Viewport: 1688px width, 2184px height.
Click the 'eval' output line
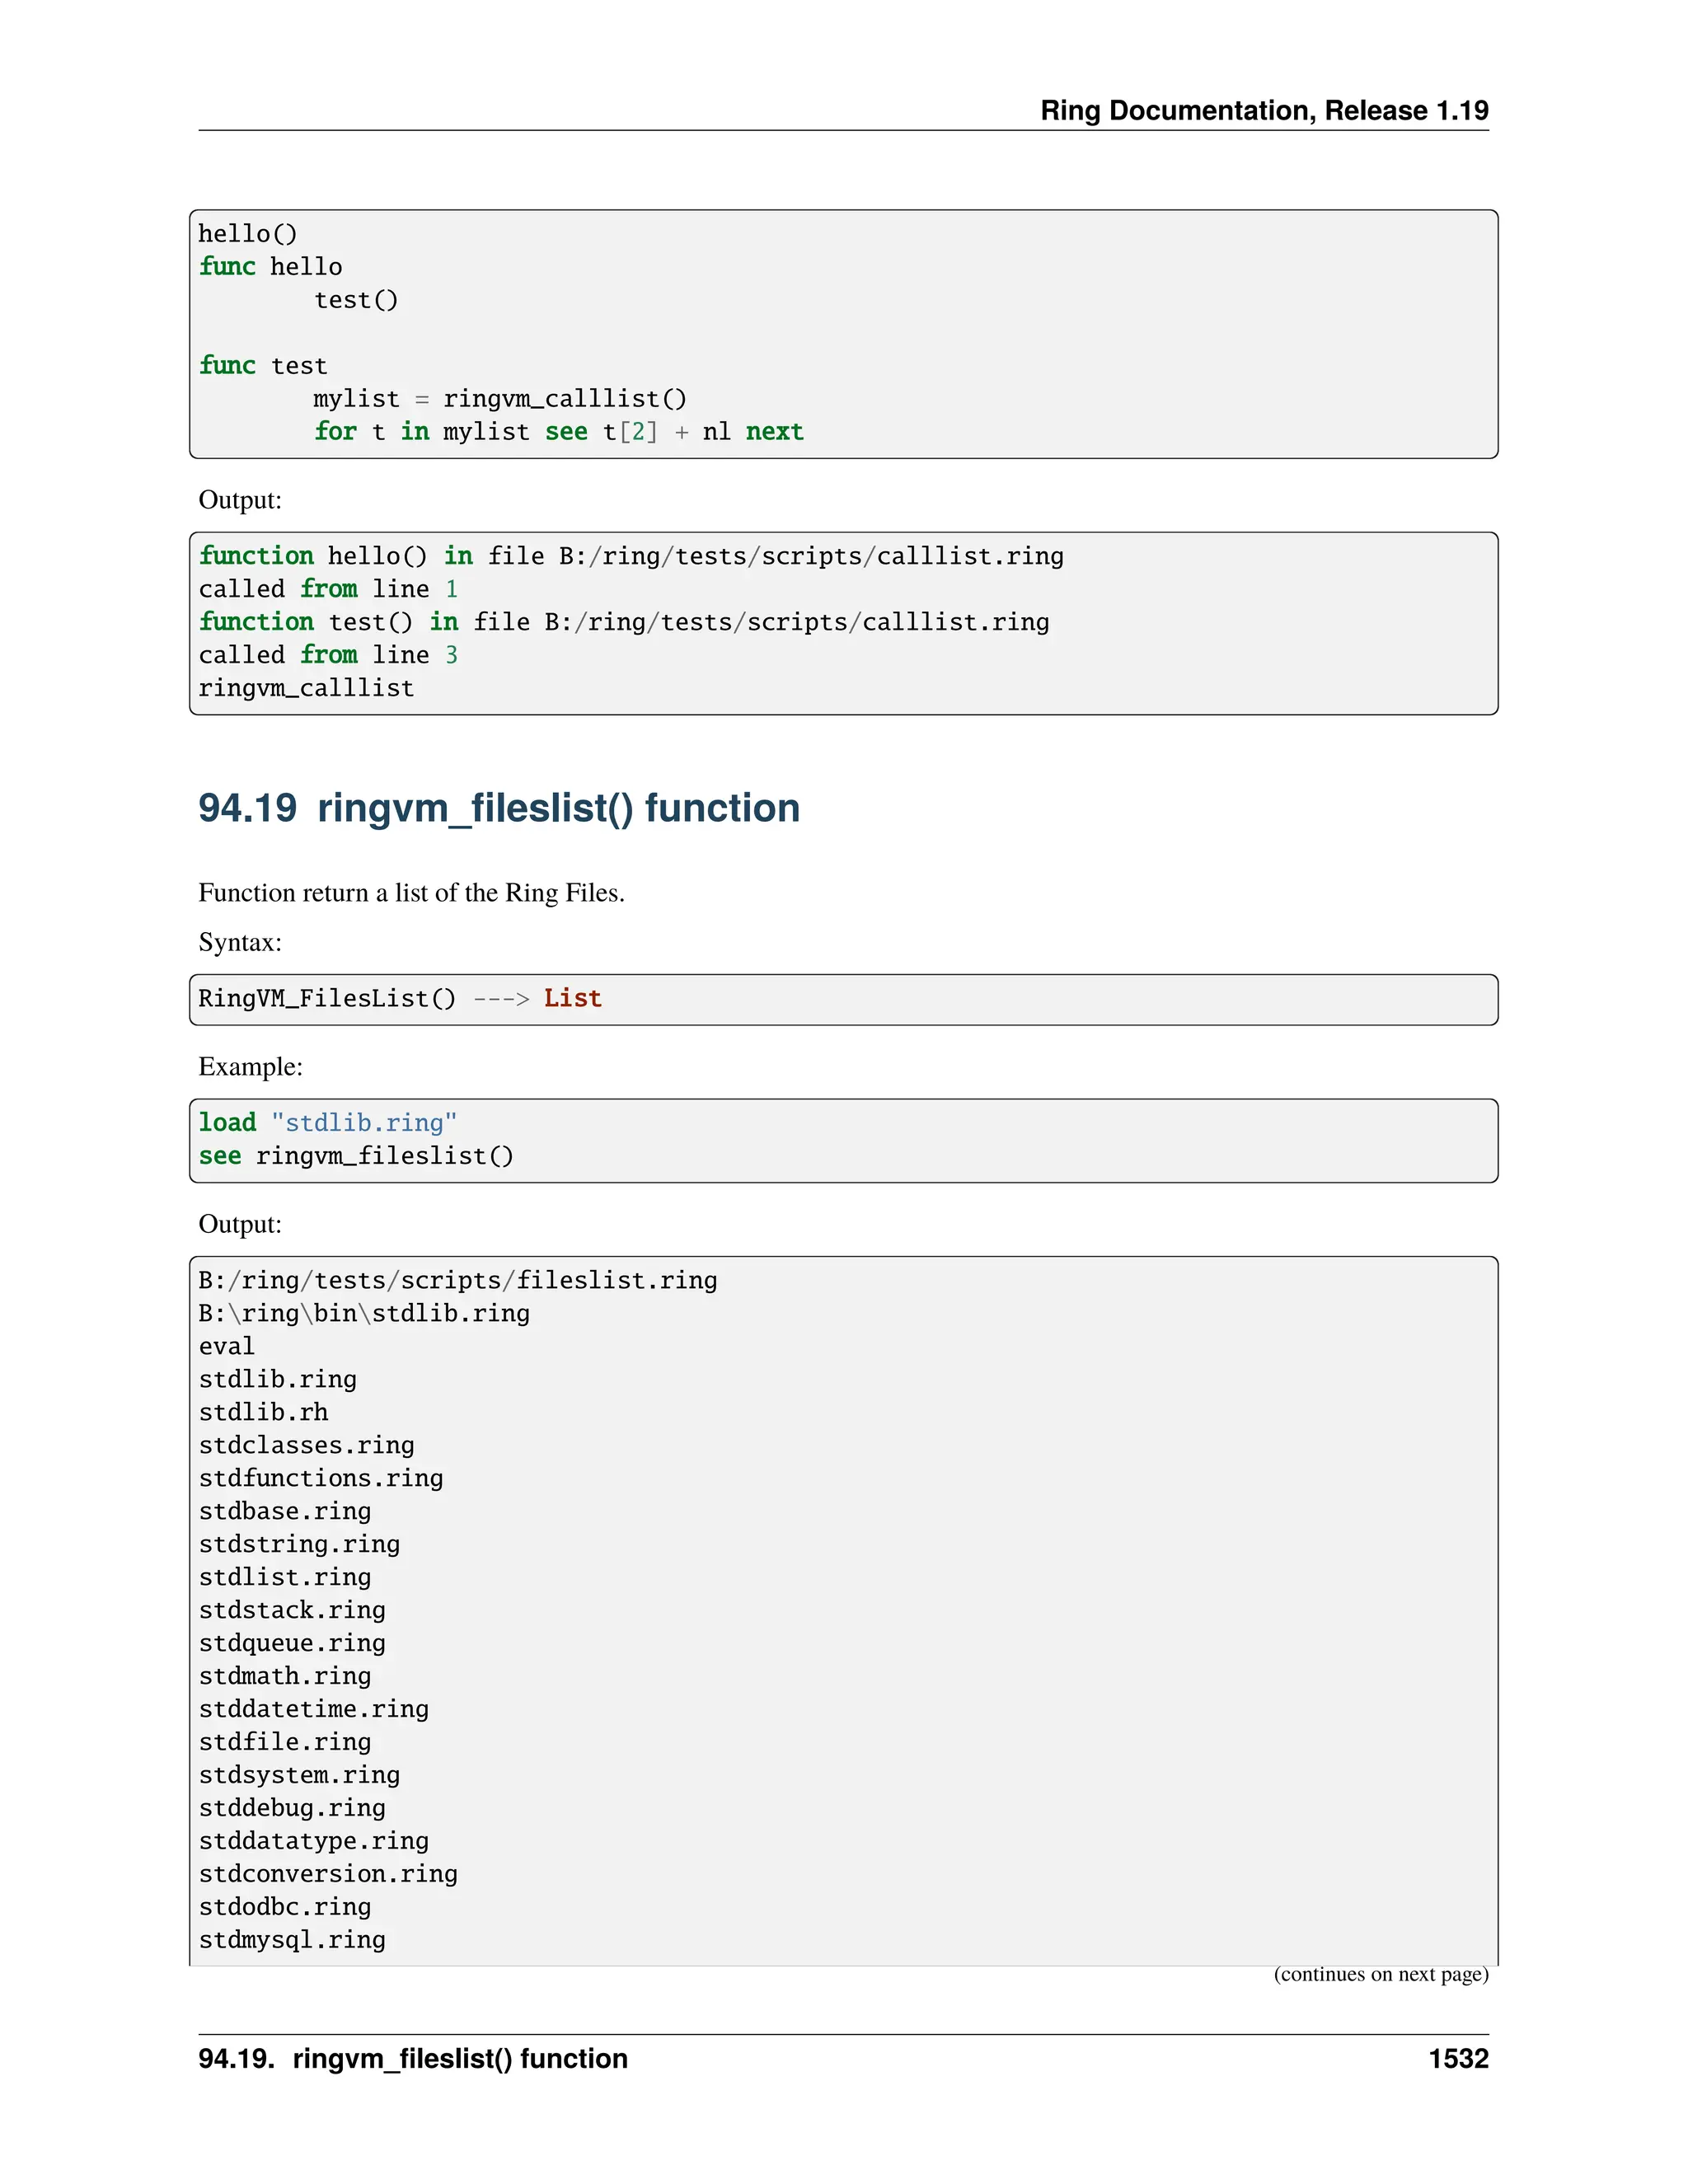pos(227,1346)
